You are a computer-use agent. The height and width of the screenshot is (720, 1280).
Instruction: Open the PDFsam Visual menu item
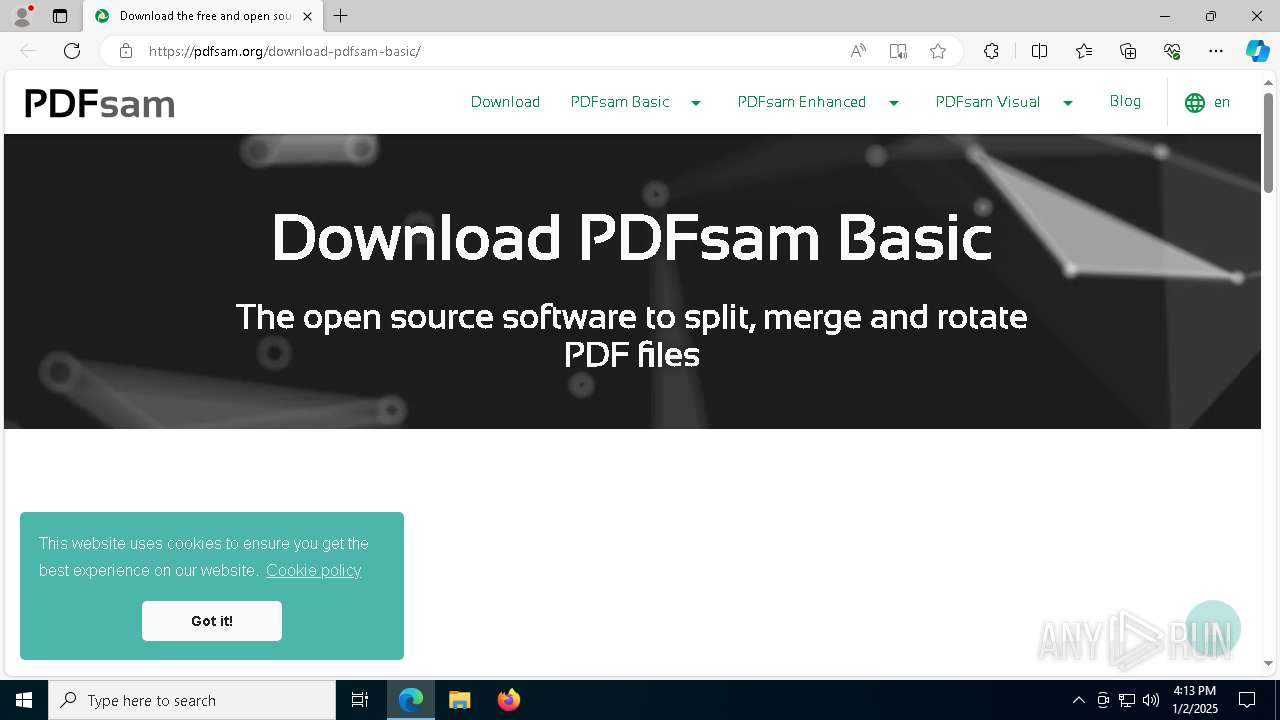tap(988, 102)
